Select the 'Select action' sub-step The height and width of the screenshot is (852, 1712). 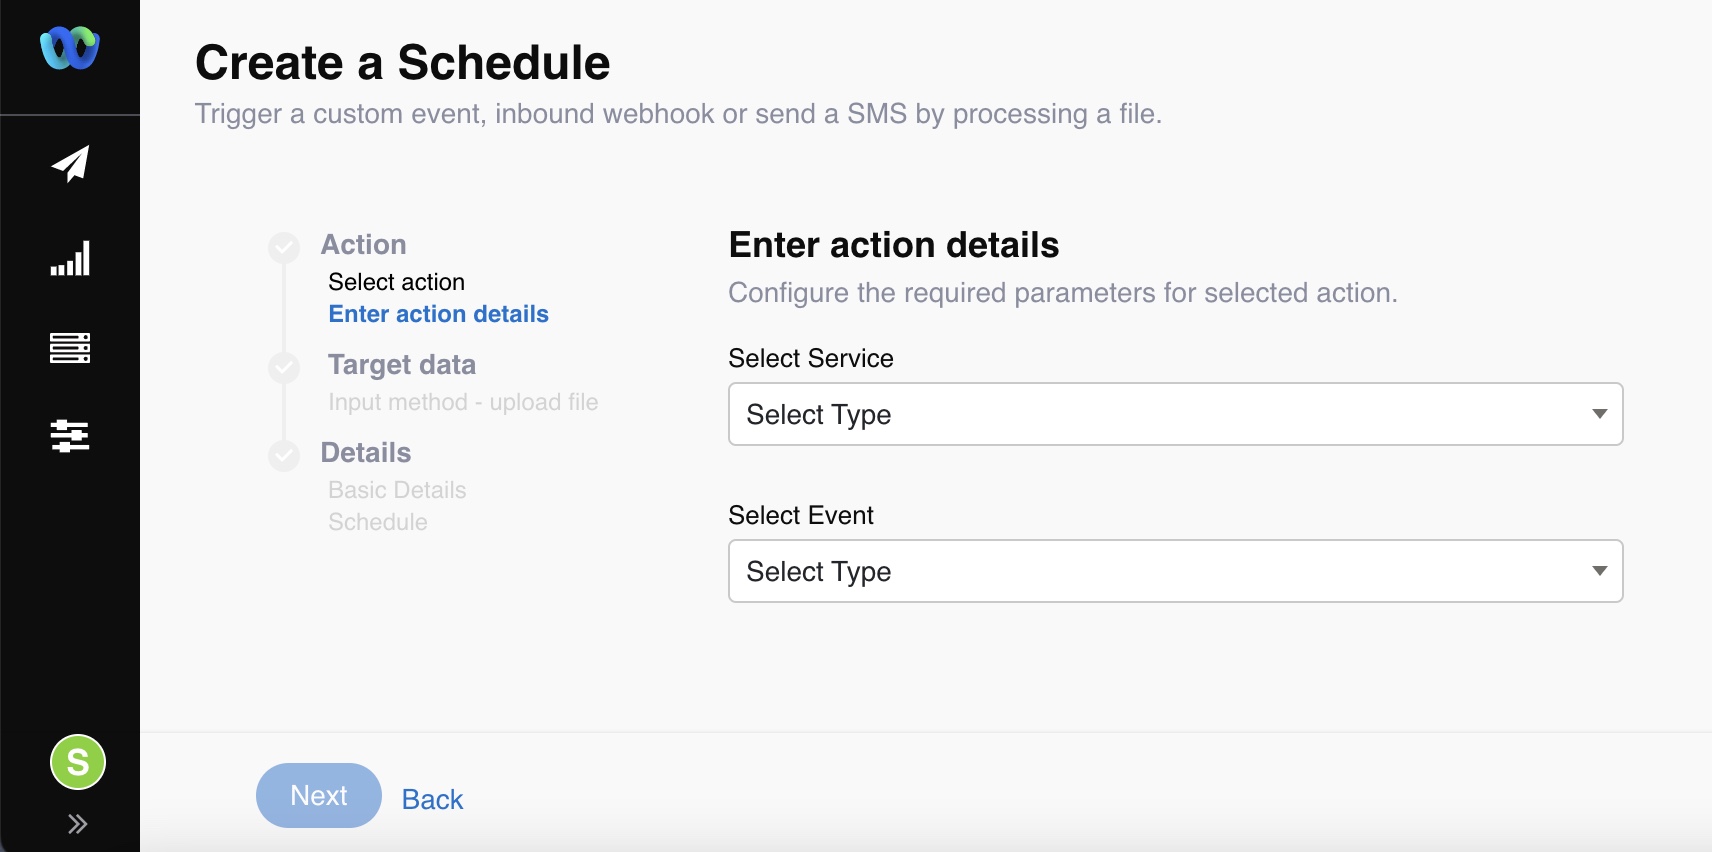coord(396,282)
